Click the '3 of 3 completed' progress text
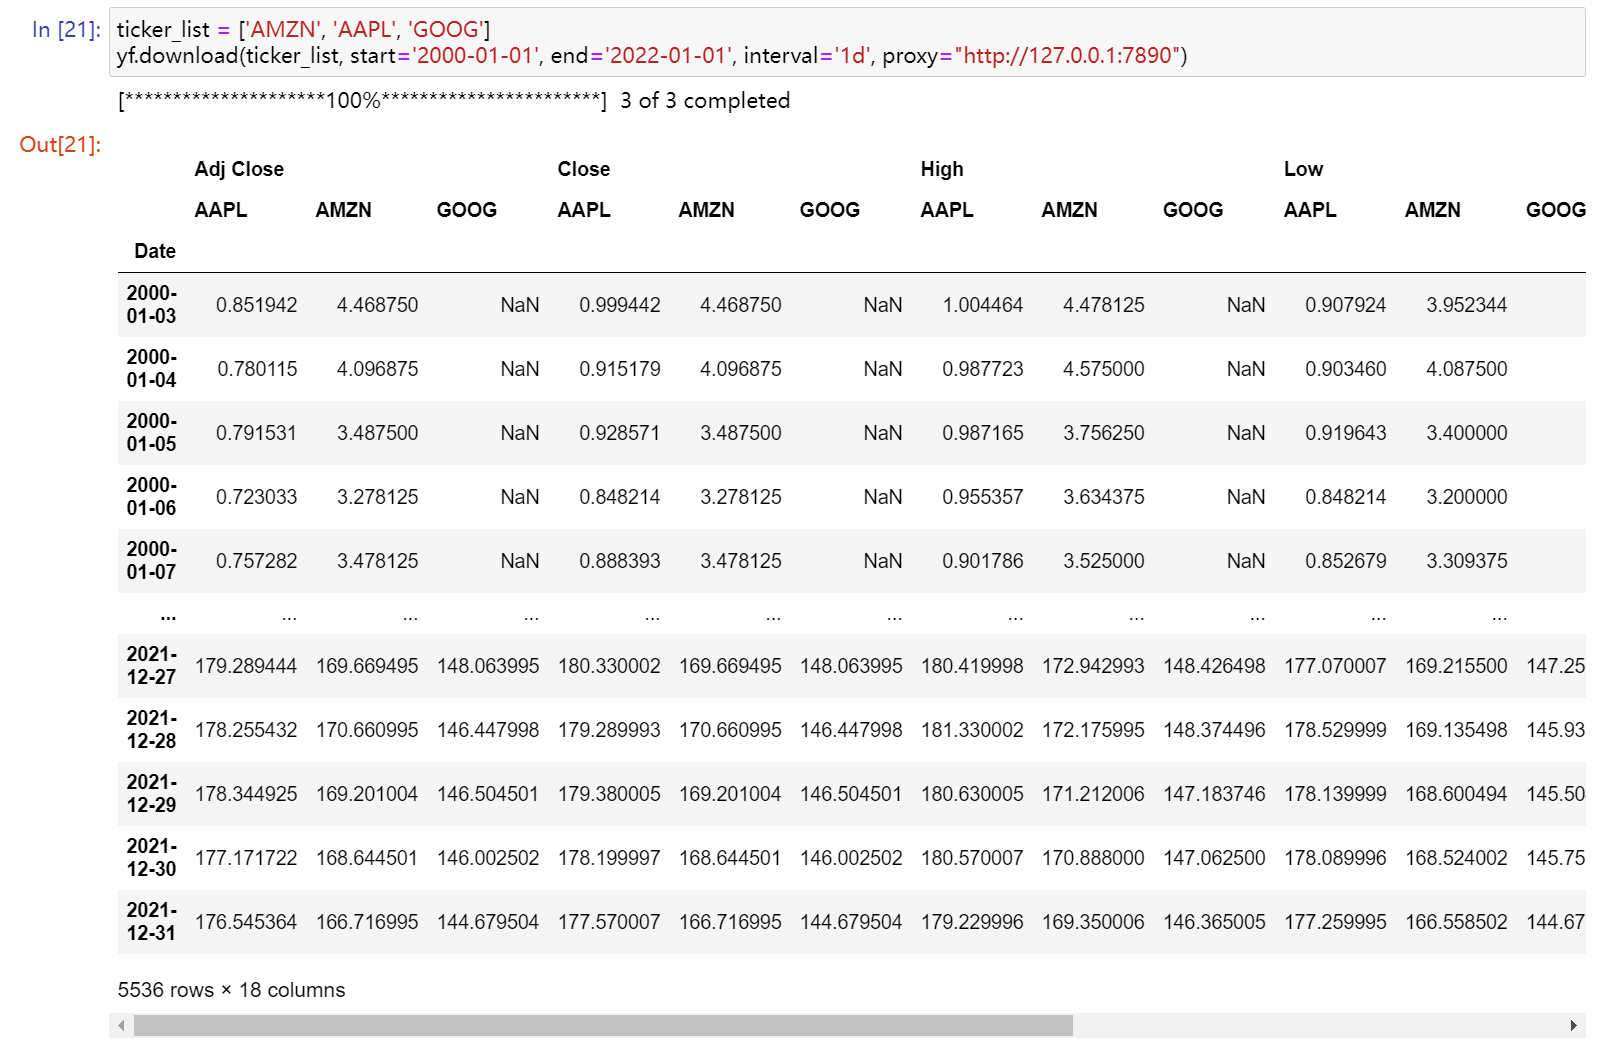Image resolution: width=1600 pixels, height=1045 pixels. pos(705,101)
